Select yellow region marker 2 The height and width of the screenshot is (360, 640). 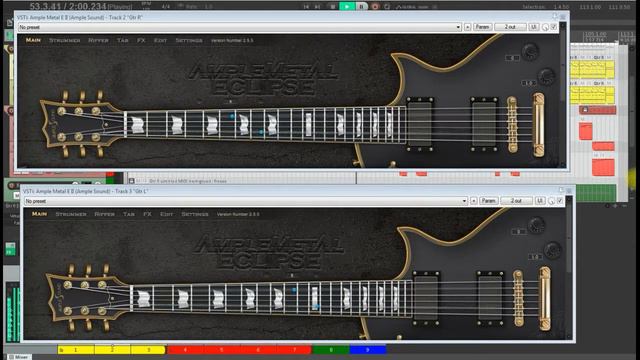[x=113, y=350]
